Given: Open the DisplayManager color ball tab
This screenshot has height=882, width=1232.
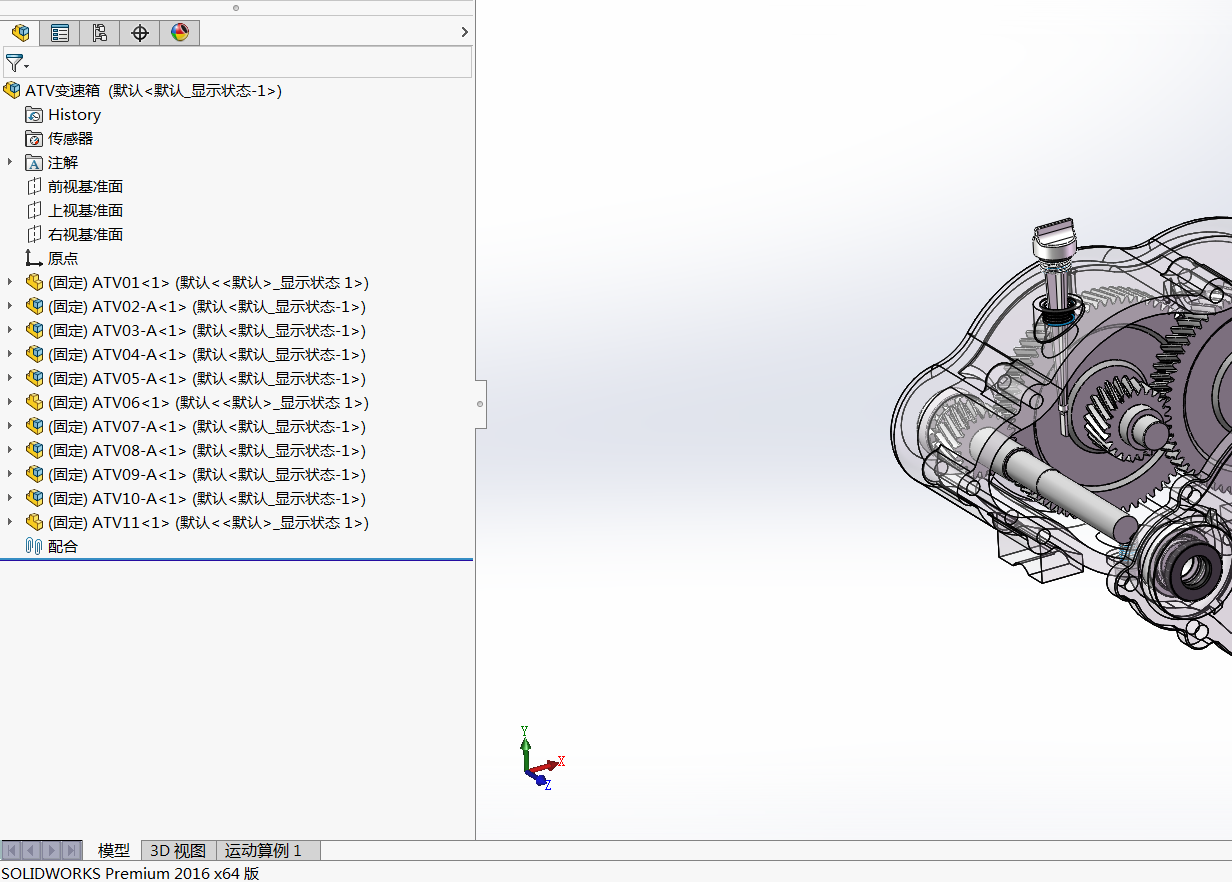Looking at the screenshot, I should tap(180, 33).
